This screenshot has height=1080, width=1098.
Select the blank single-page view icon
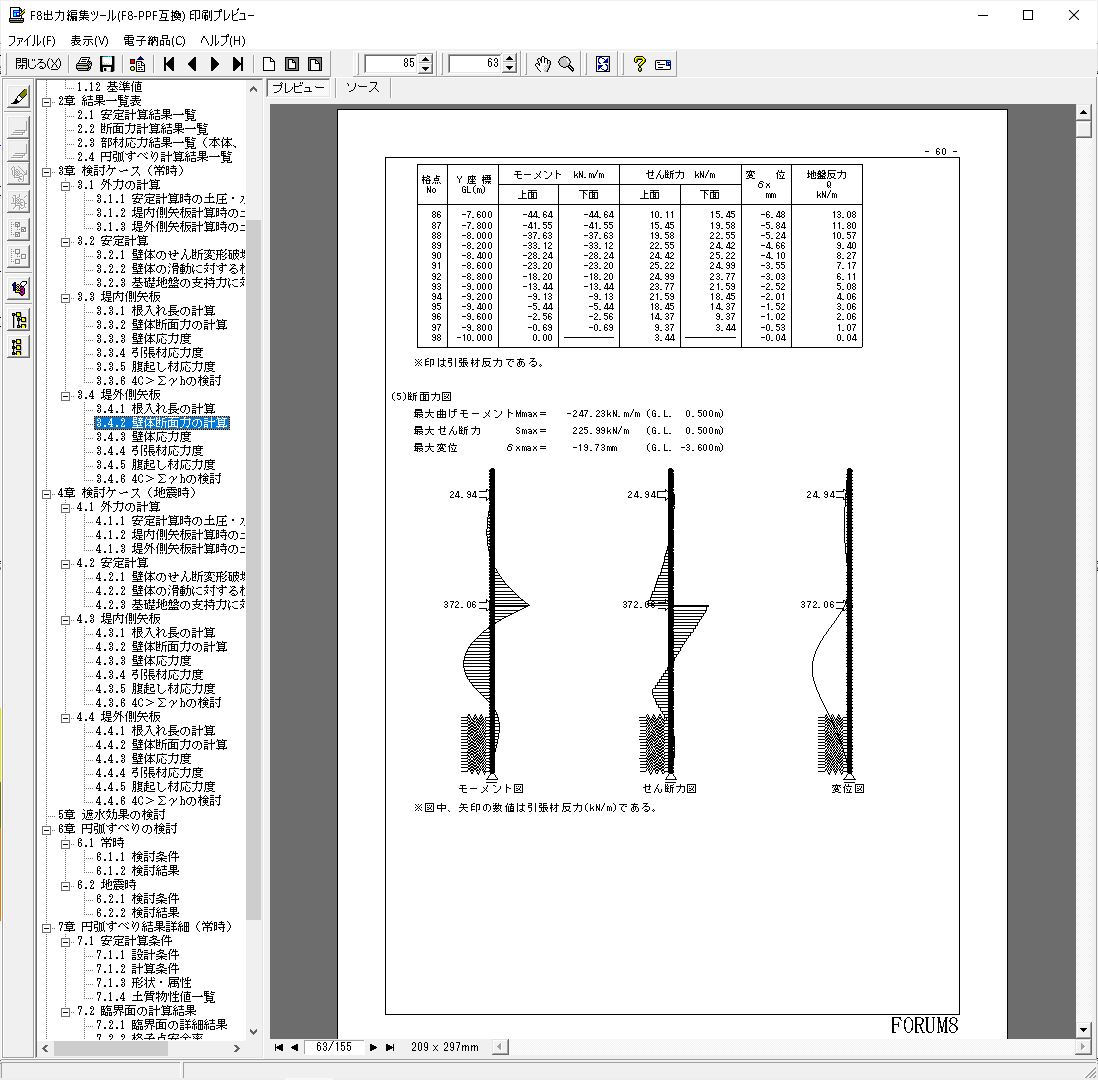click(269, 64)
